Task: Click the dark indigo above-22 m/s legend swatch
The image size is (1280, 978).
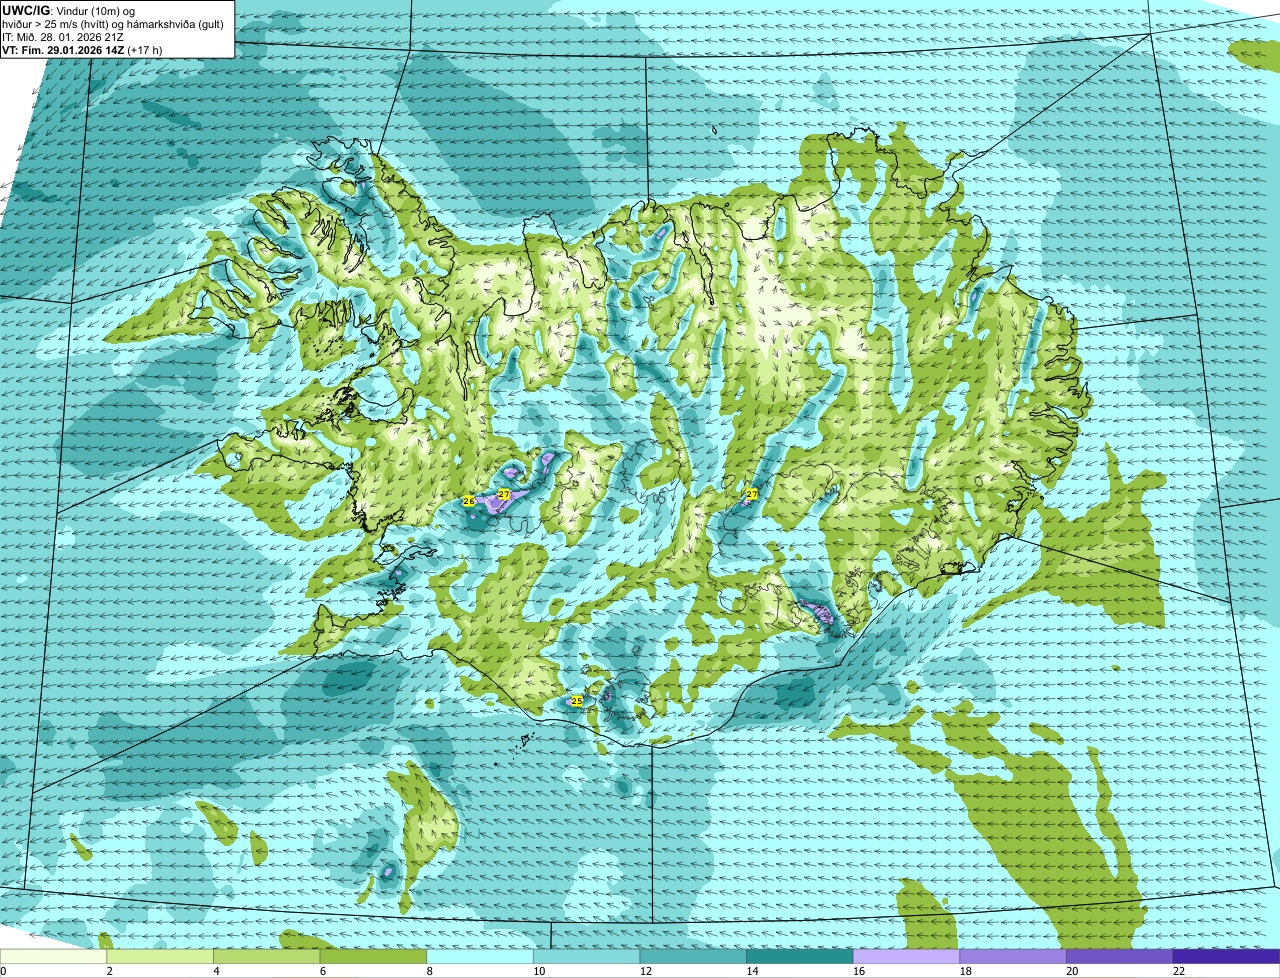Action: pos(1226,956)
